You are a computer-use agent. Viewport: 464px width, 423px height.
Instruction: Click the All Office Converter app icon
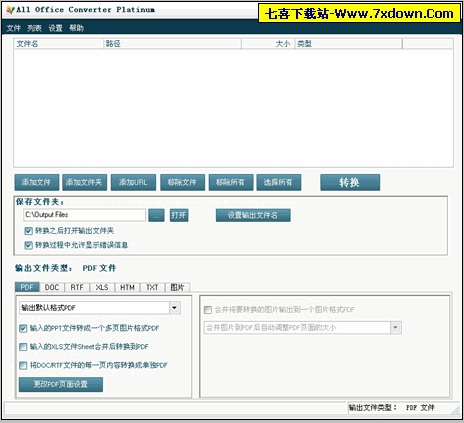tap(11, 10)
